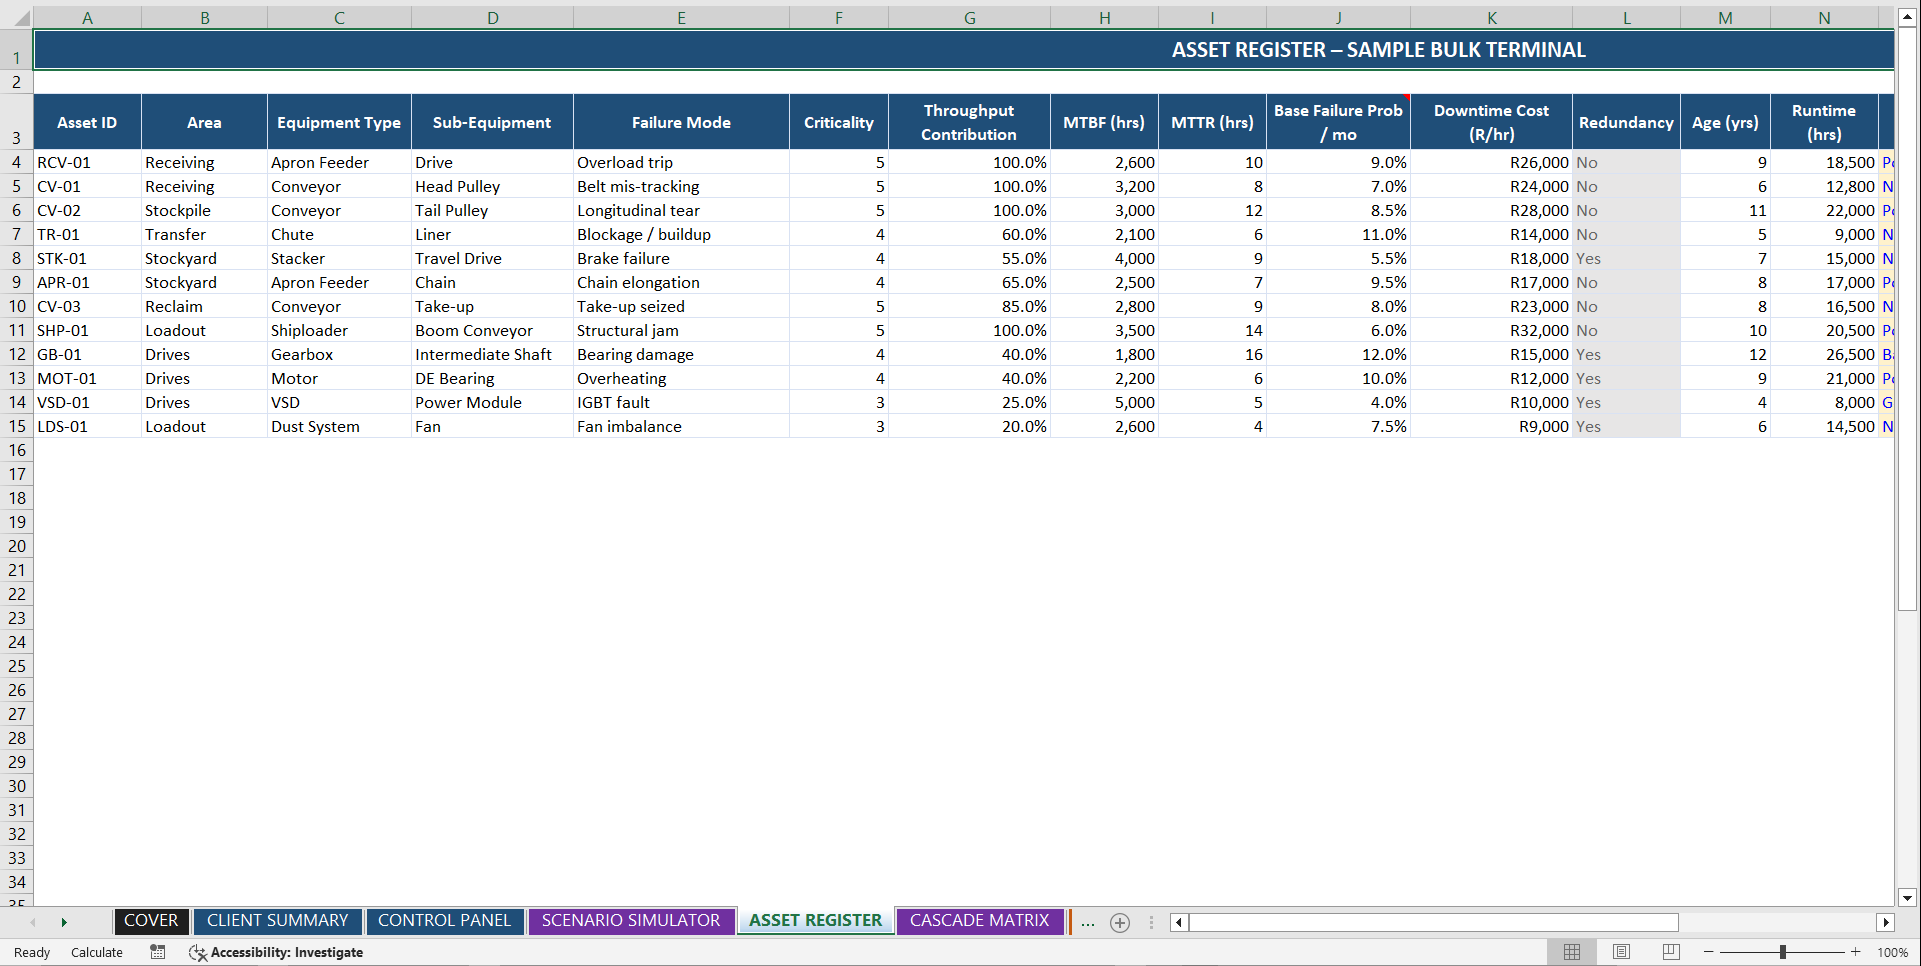Switch to the CASCADE MATRIX tab
The width and height of the screenshot is (1921, 966).
coord(979,921)
